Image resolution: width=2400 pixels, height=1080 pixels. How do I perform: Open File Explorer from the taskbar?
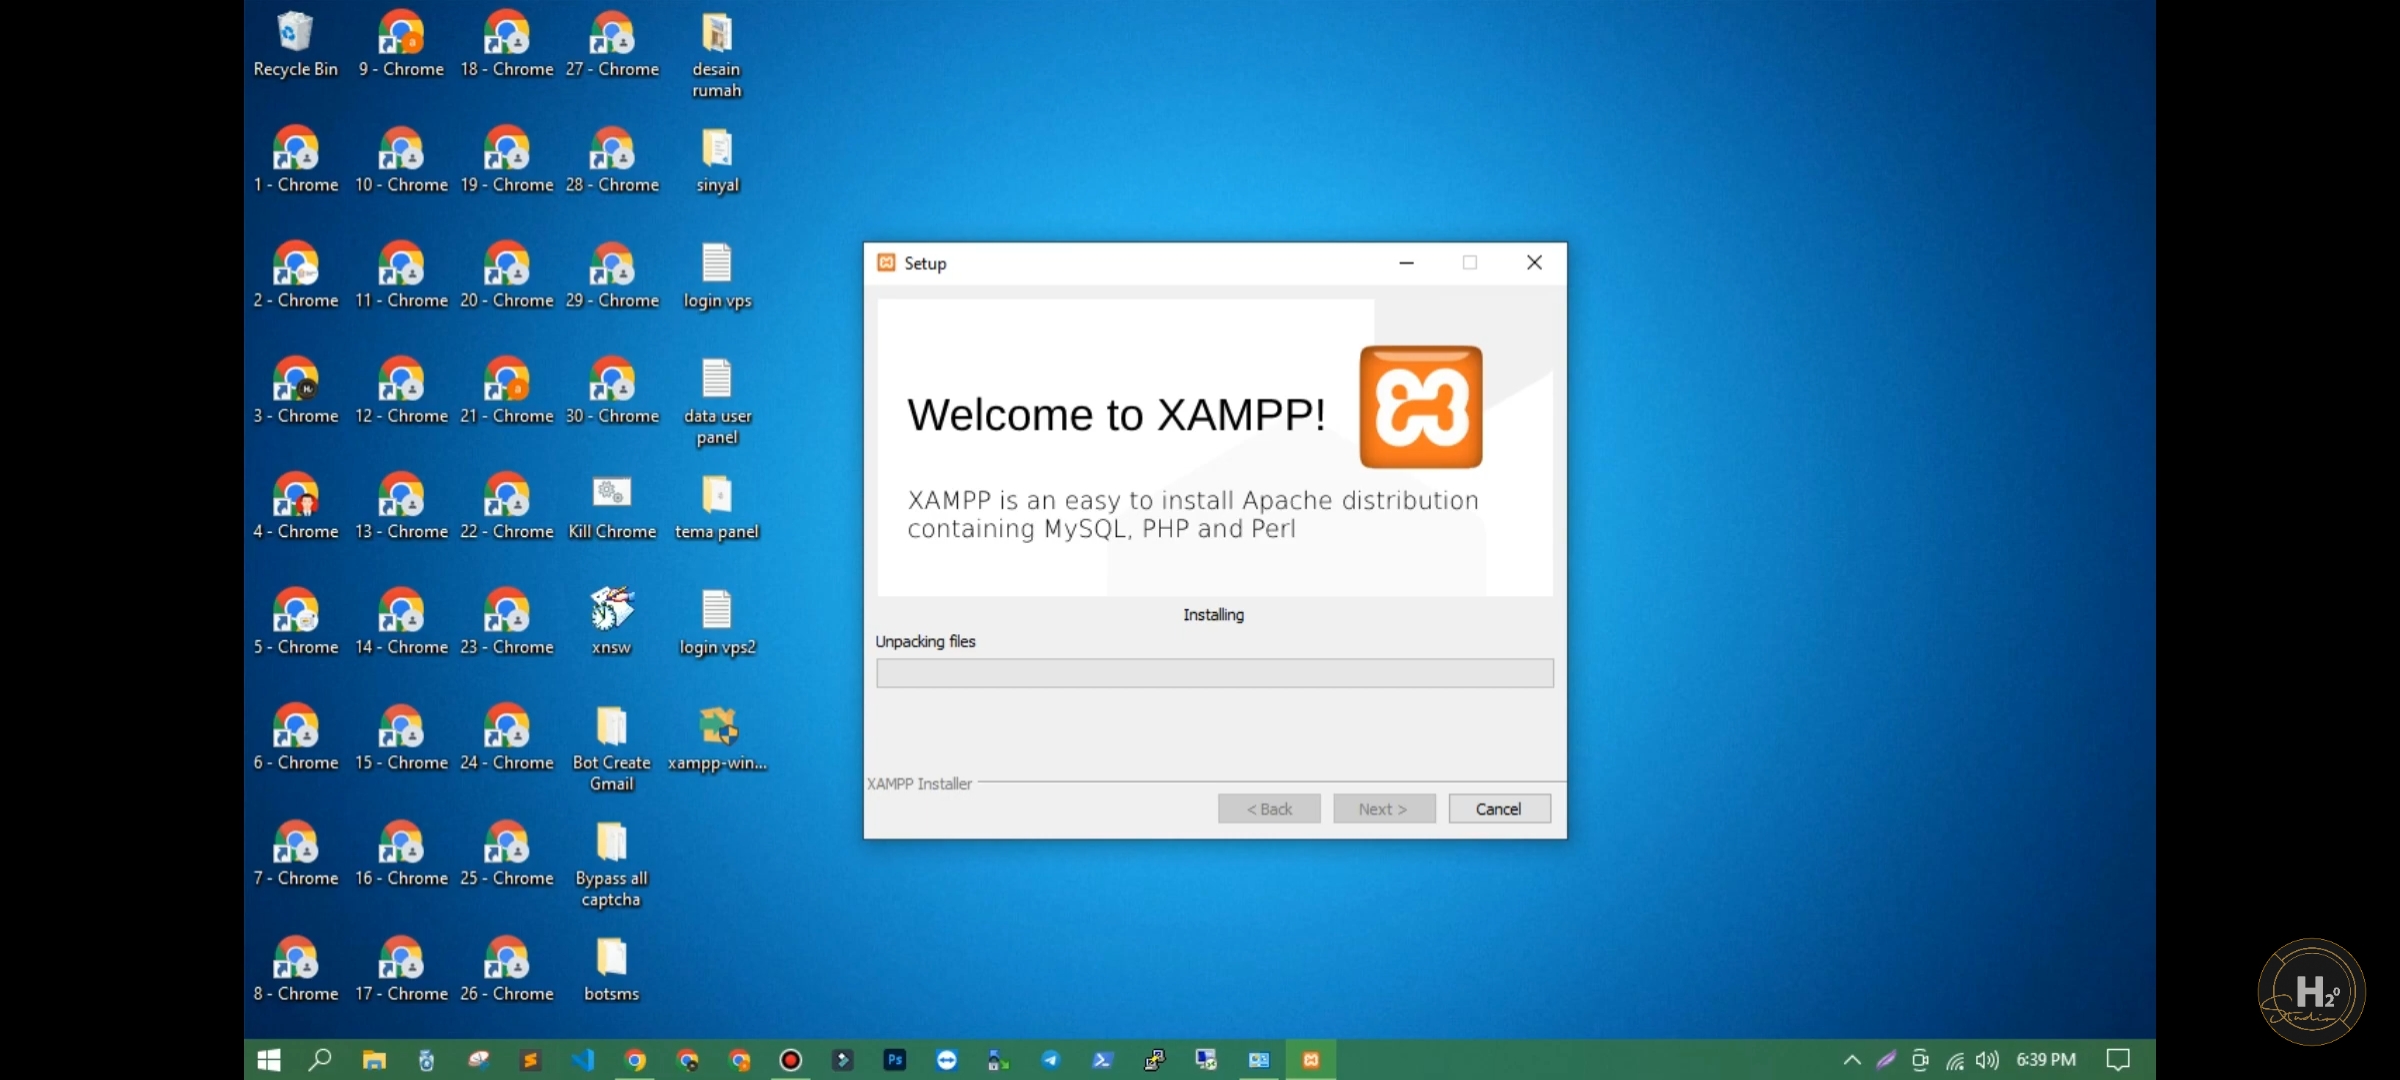pos(374,1060)
